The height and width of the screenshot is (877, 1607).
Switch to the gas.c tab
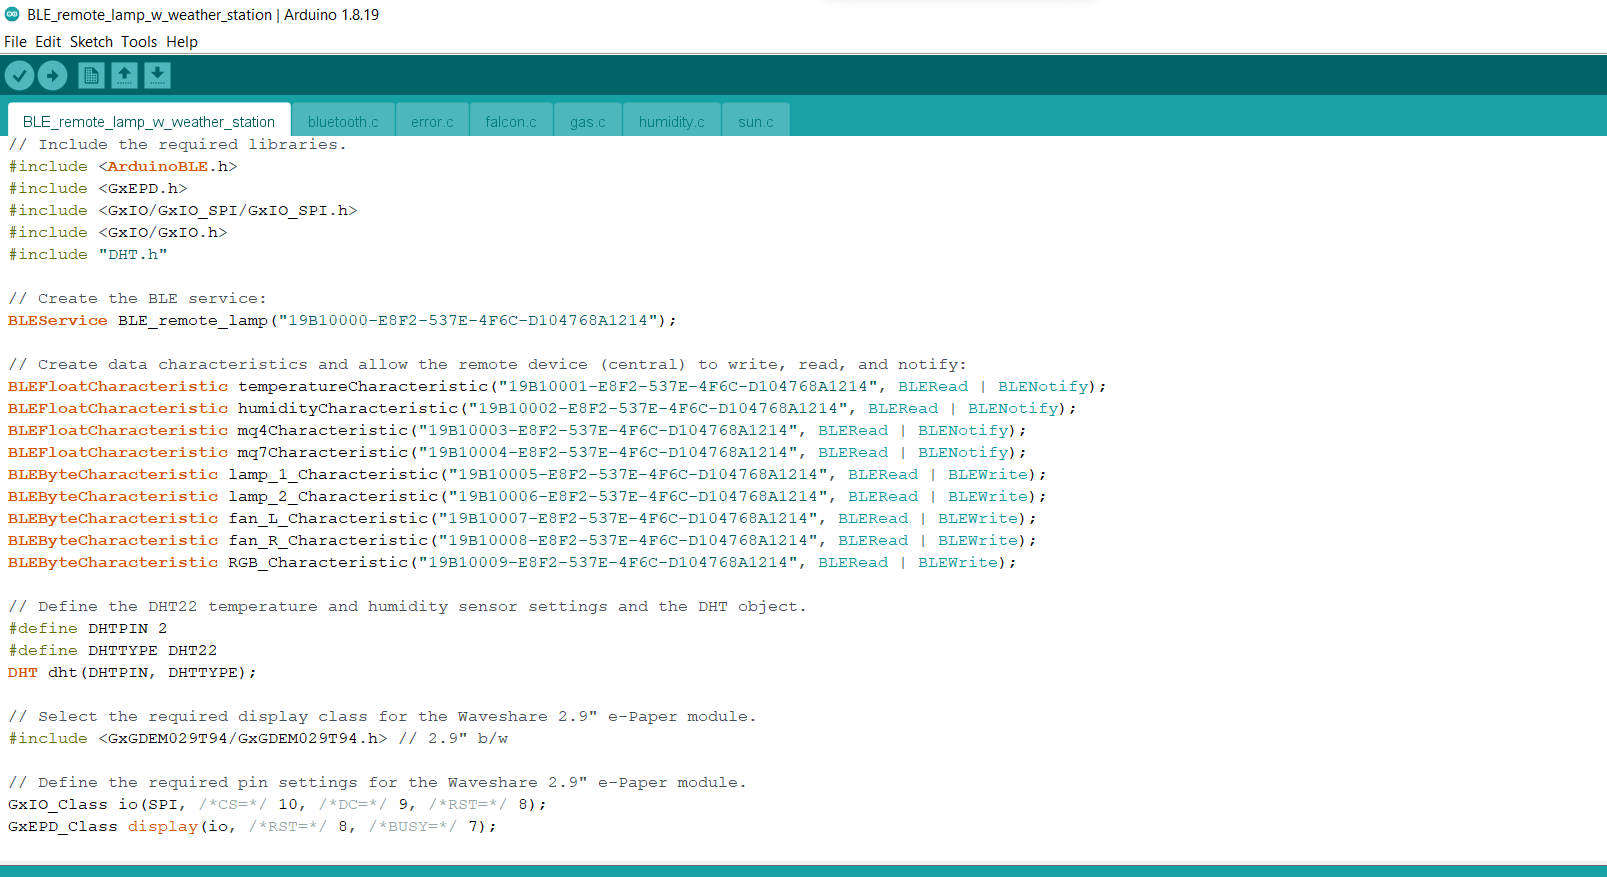pyautogui.click(x=588, y=122)
